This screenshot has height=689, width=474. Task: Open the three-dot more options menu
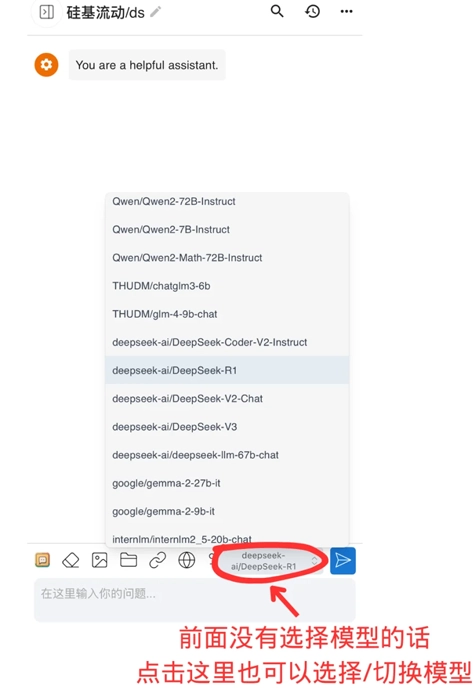tap(347, 11)
